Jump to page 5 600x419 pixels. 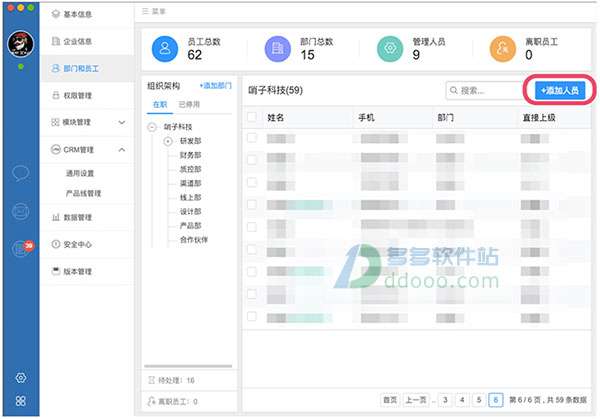click(479, 400)
